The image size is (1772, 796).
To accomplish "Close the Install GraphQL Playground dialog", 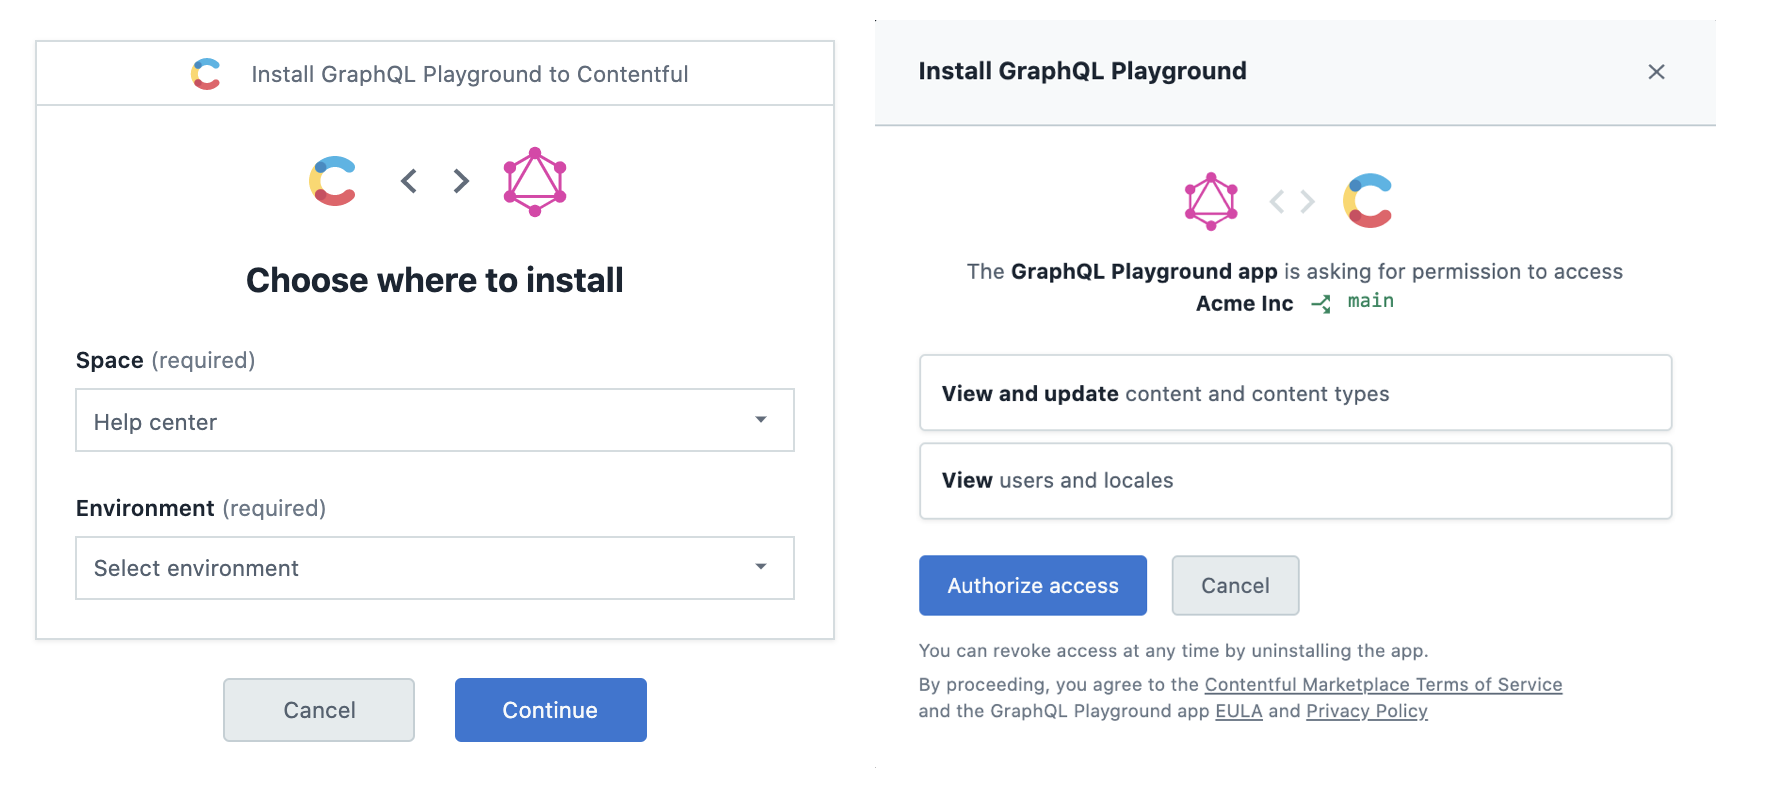I will tap(1656, 72).
